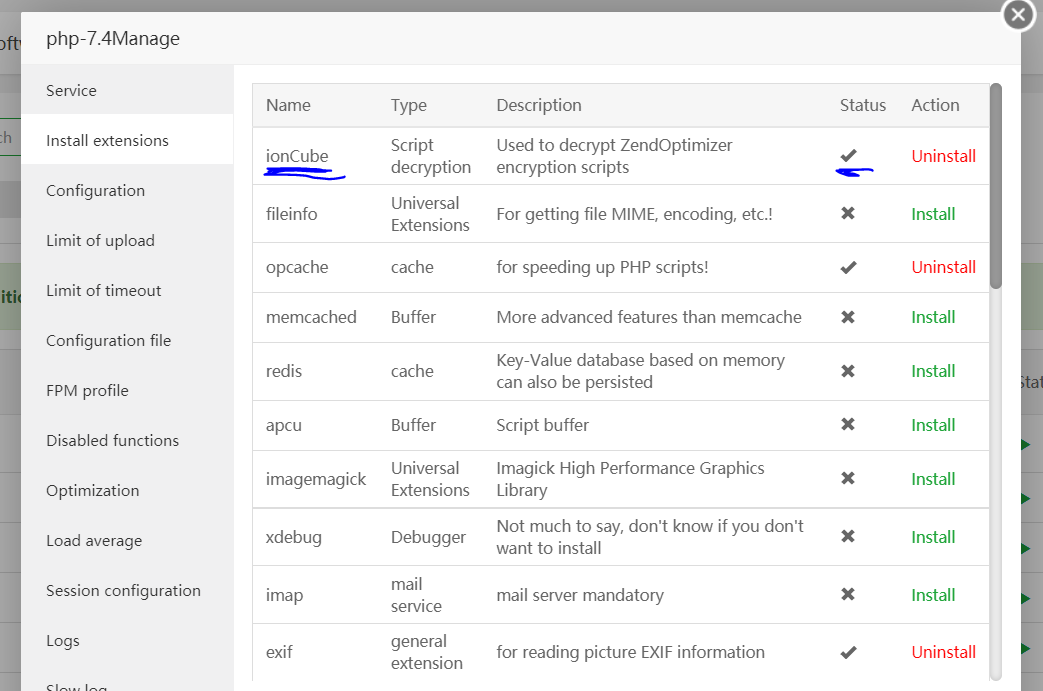Click the redis status X icon

coord(848,371)
